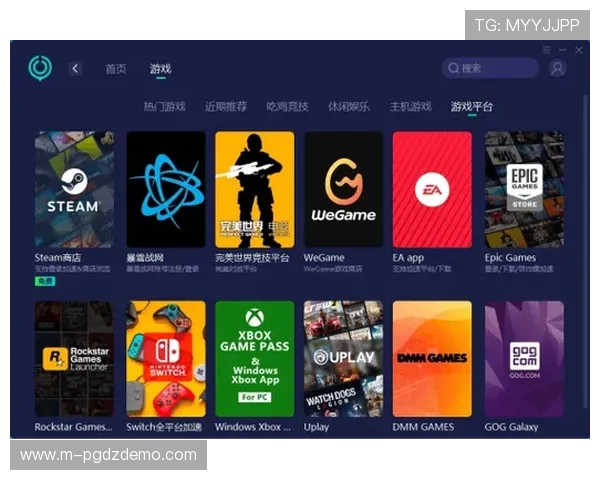Open the Uplay thumbnail
The height and width of the screenshot is (480, 600).
click(x=343, y=358)
